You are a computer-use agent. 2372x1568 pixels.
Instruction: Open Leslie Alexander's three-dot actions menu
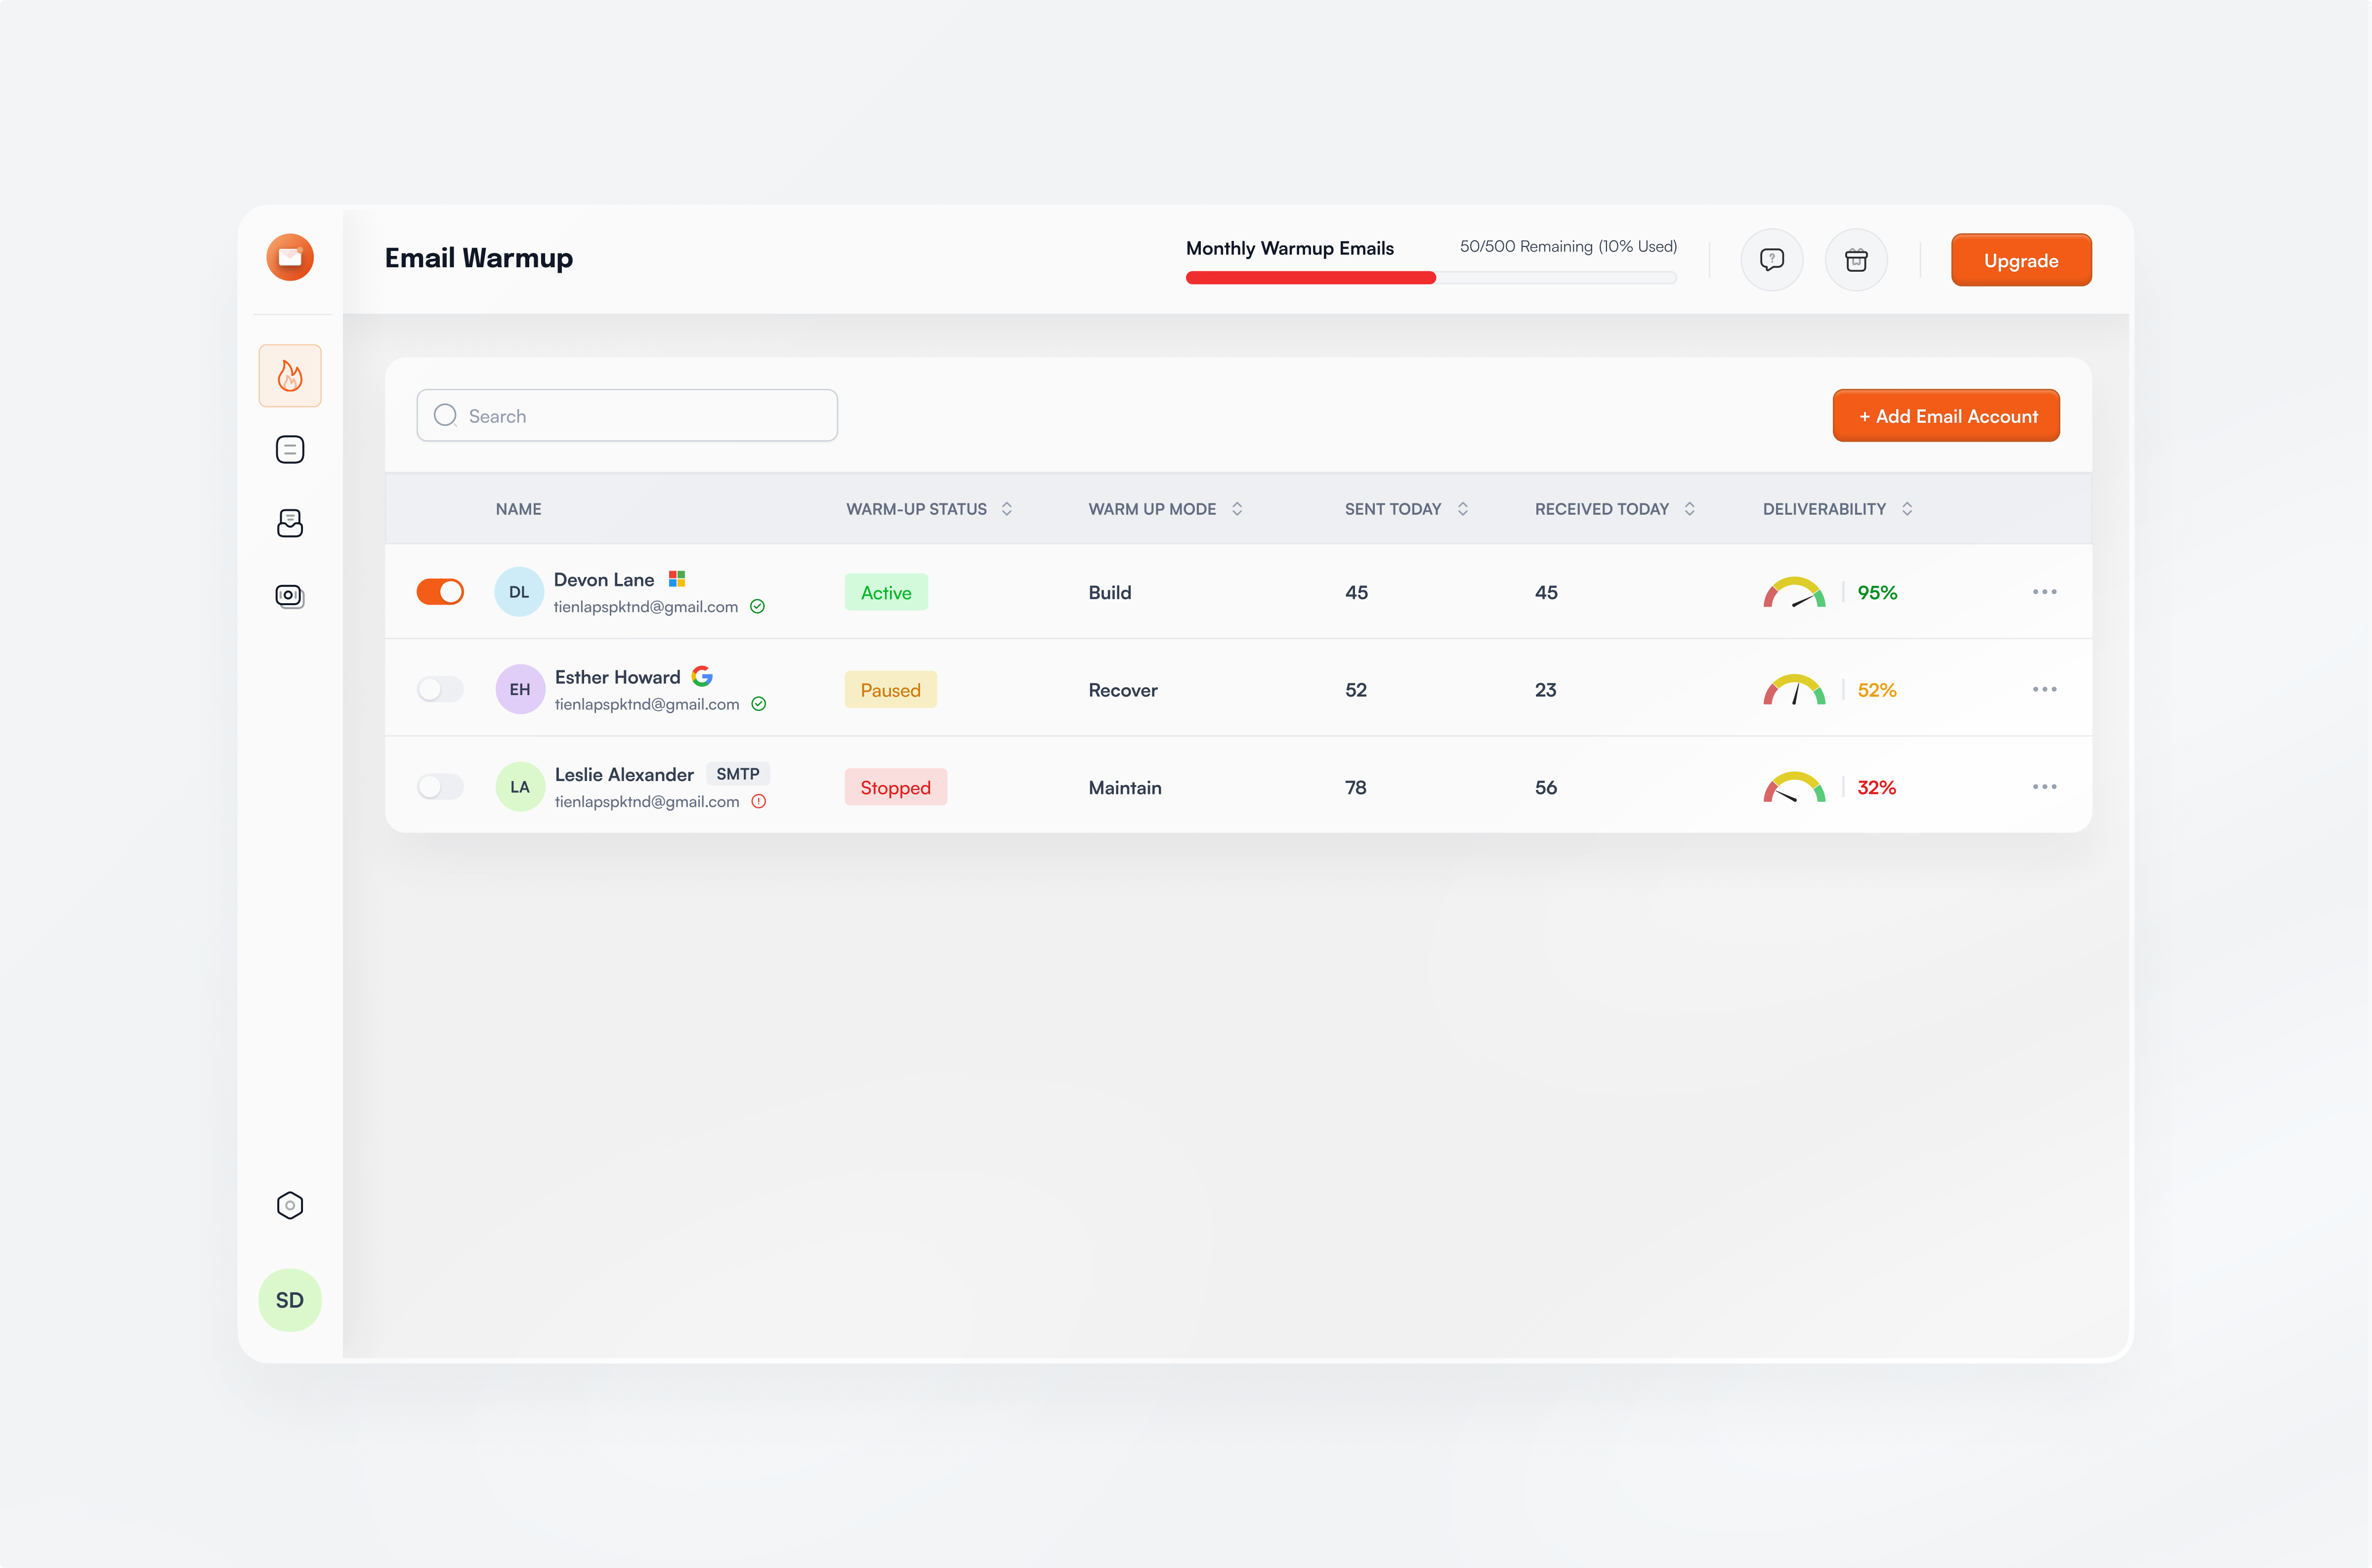(x=2044, y=786)
